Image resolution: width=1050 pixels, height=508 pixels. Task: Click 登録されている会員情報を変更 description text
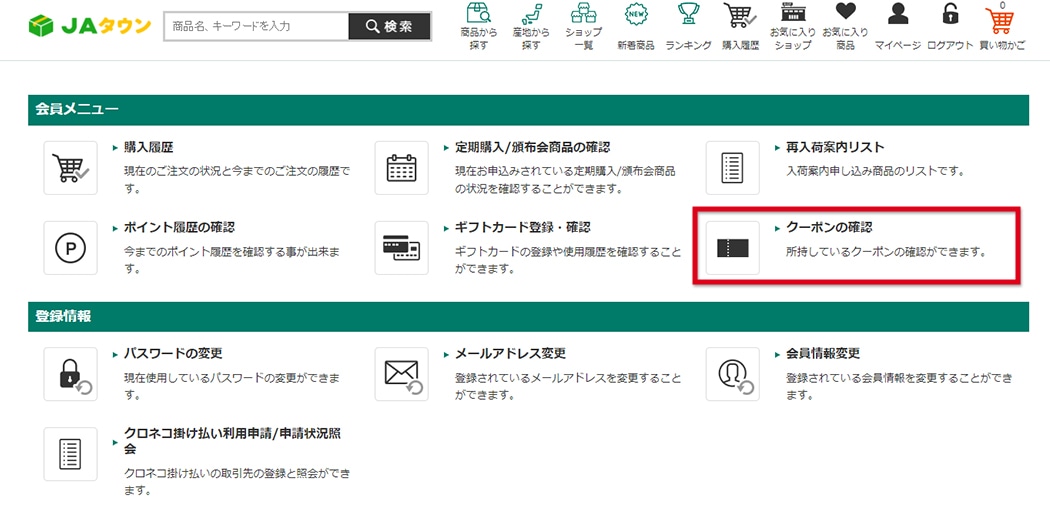click(899, 386)
